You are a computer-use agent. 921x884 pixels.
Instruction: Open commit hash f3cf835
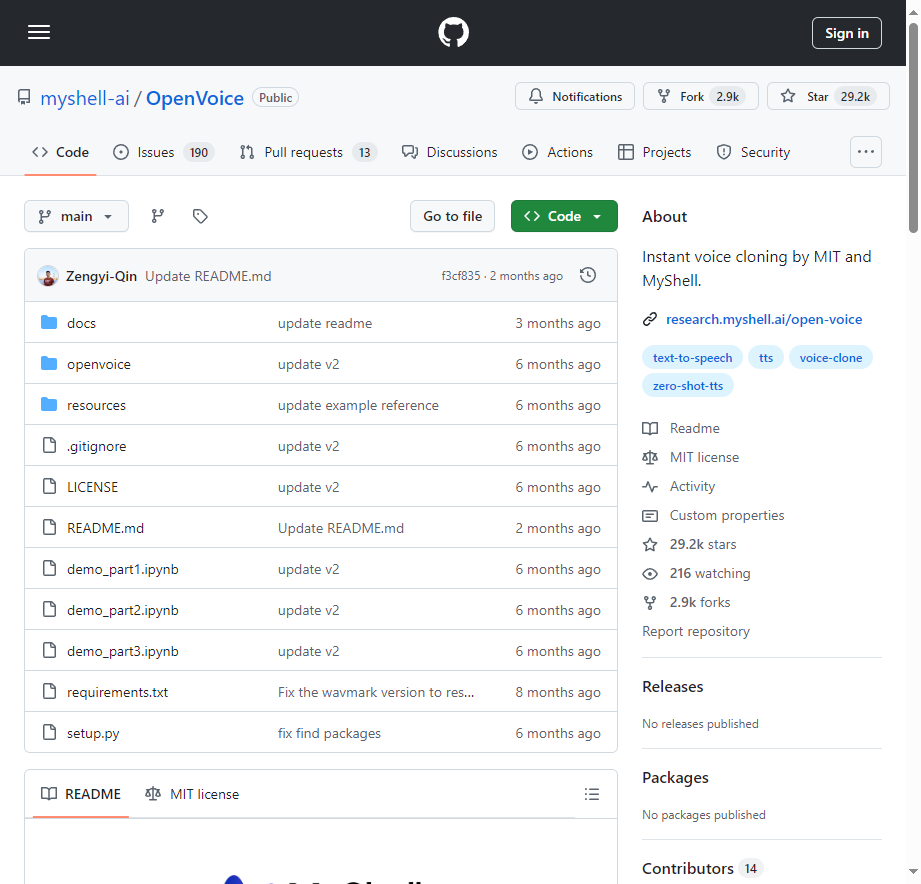460,276
